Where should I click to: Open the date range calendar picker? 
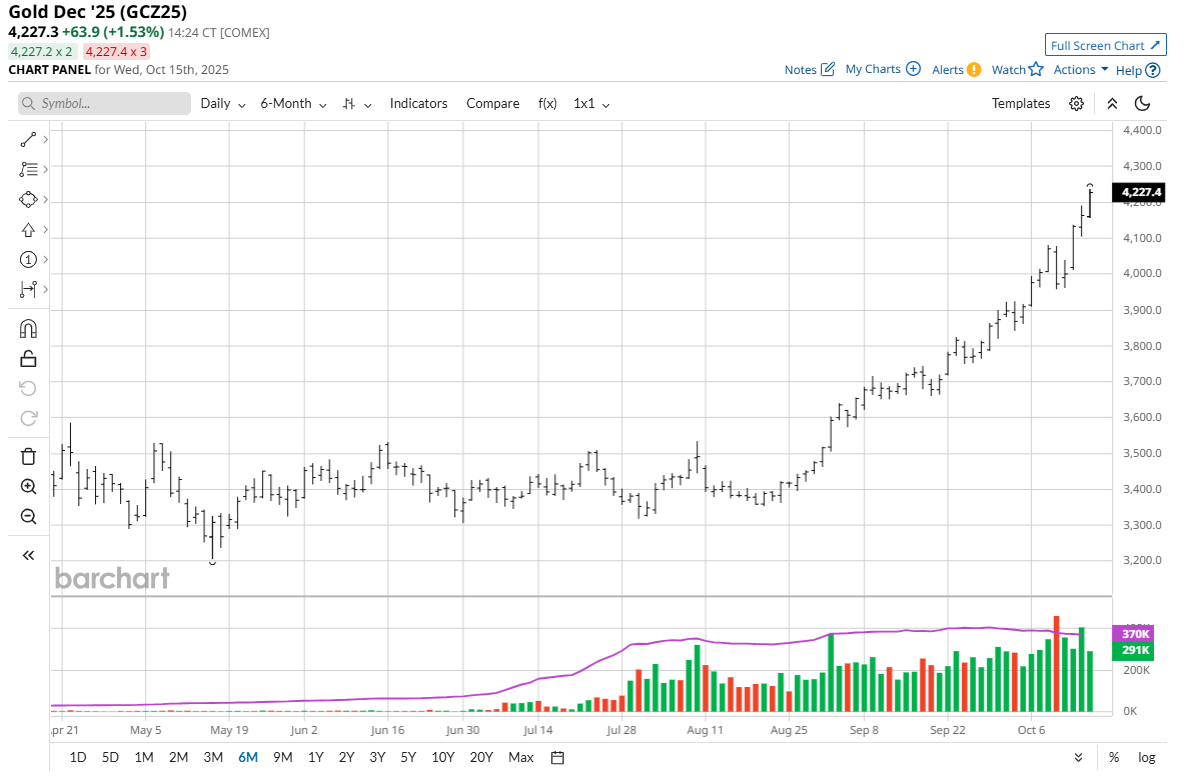coord(558,757)
